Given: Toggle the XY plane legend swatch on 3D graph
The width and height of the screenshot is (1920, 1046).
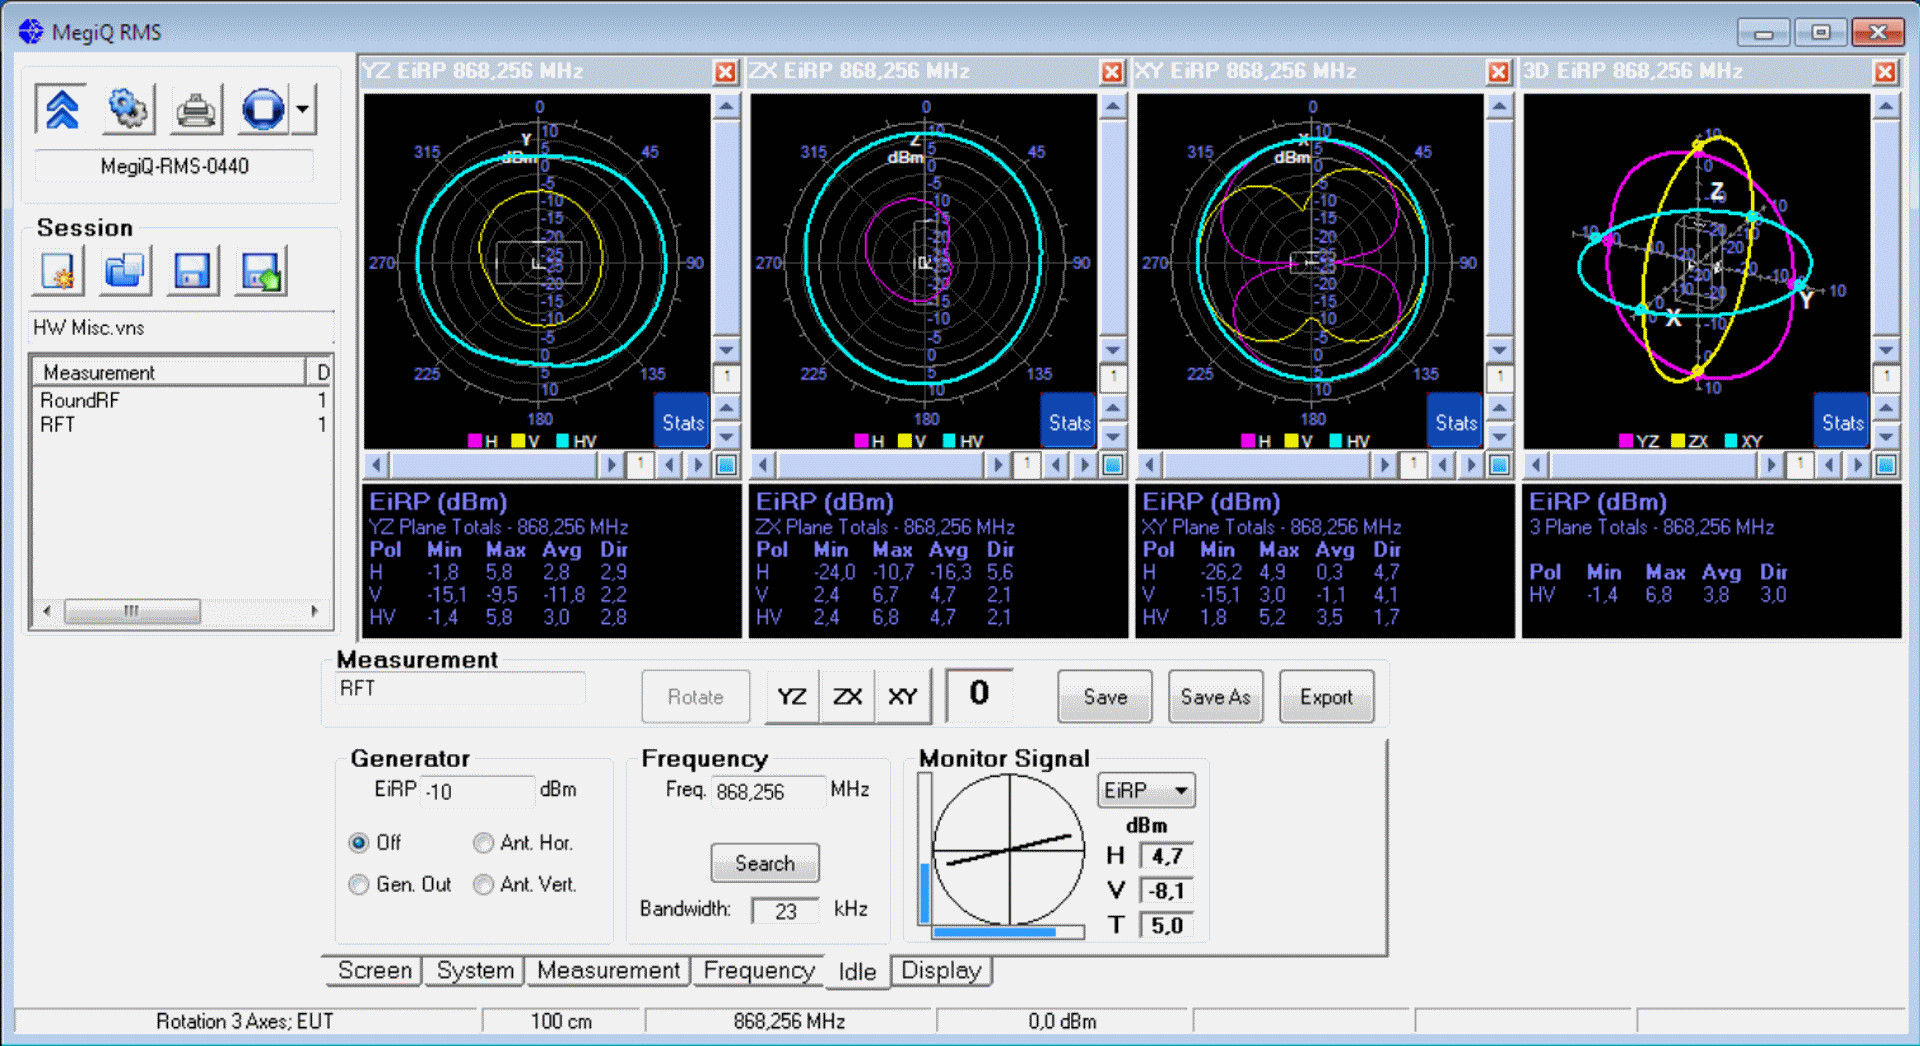Looking at the screenshot, I should [x=1731, y=441].
